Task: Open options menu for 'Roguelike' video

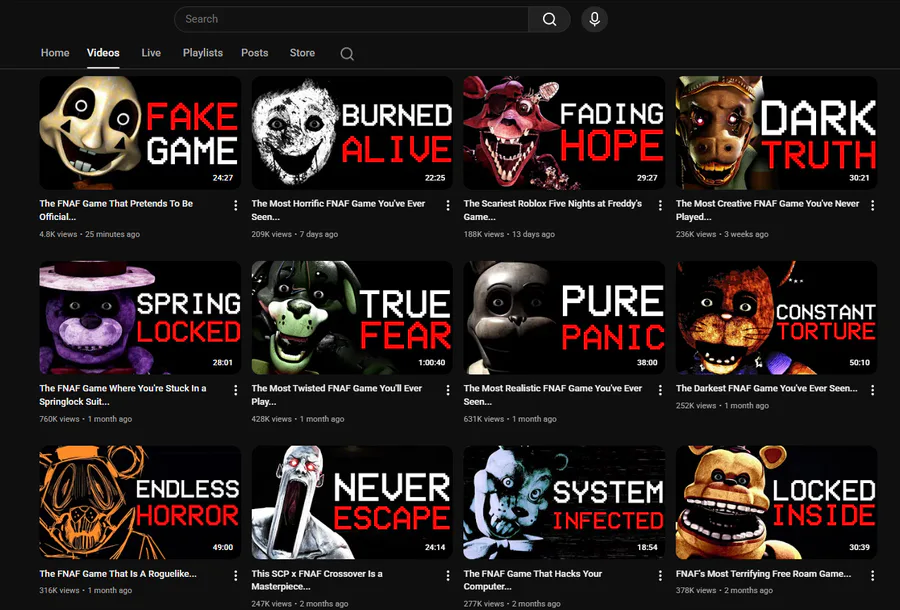Action: click(235, 575)
